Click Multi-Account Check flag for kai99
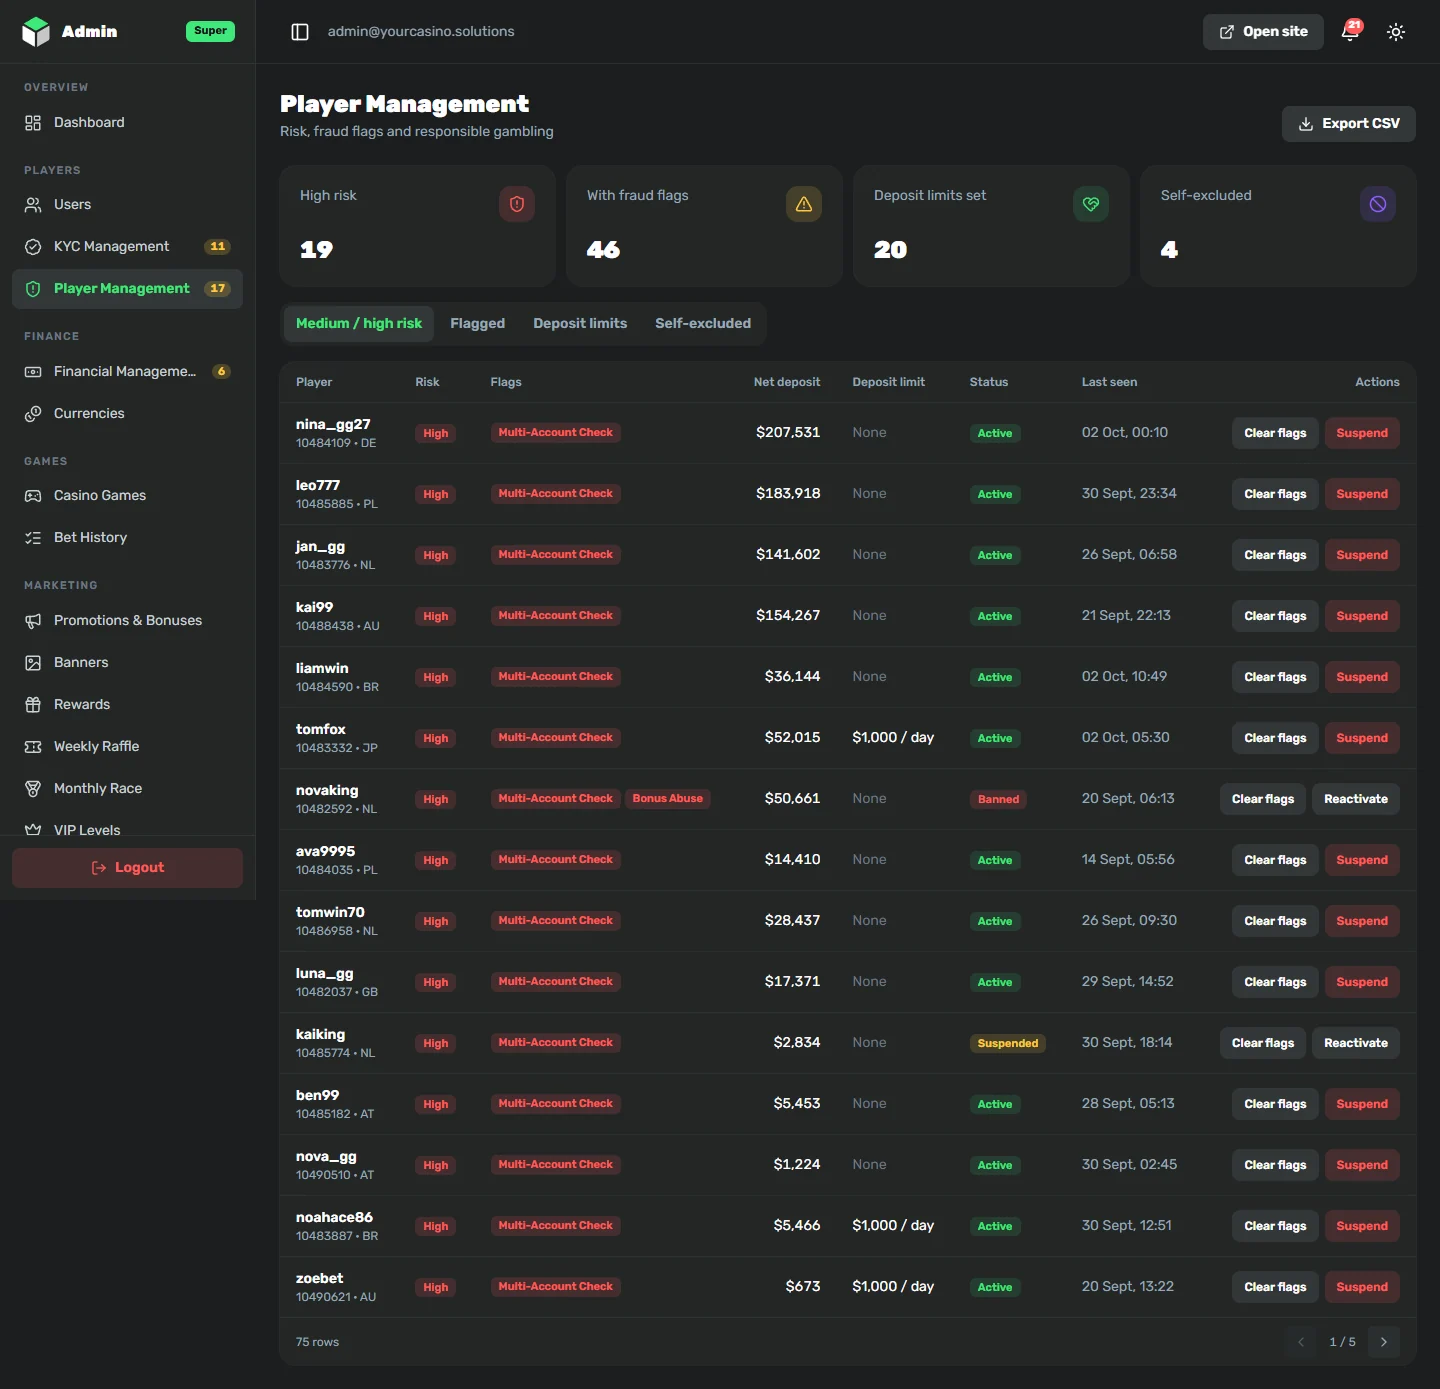This screenshot has width=1440, height=1389. tap(555, 616)
